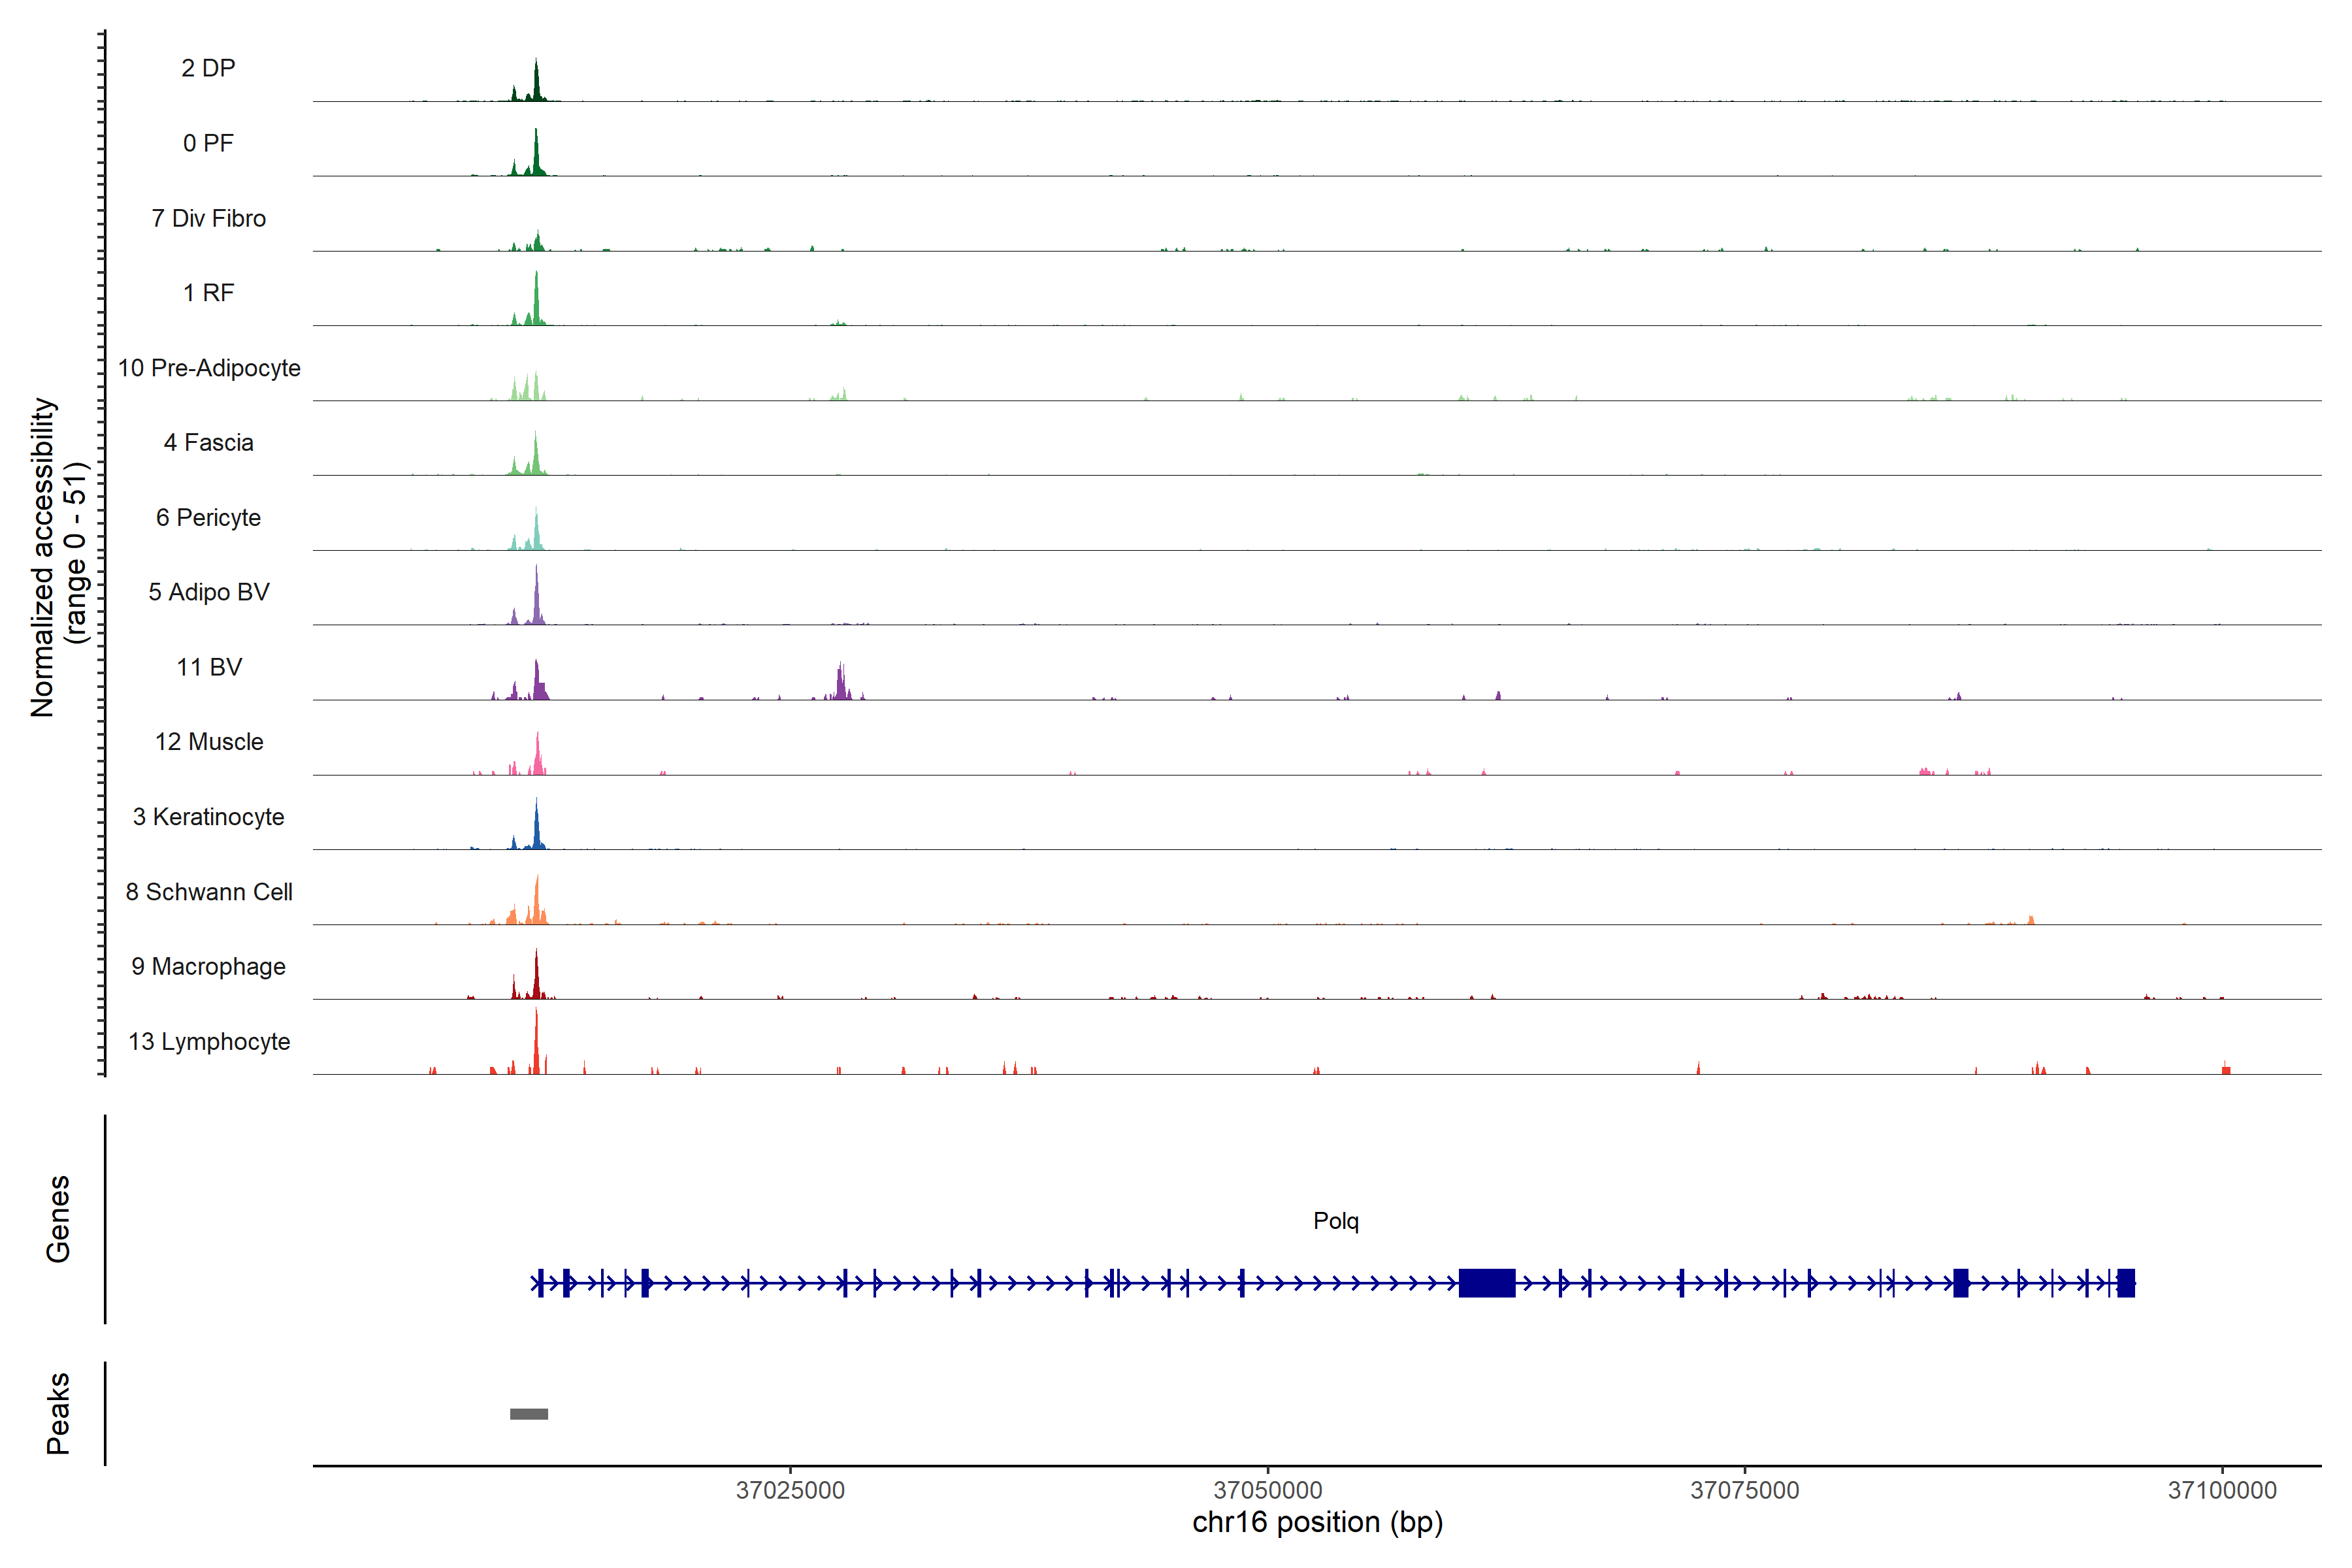The image size is (2352, 1568).
Task: Select the 7 Div Fibro track label
Action: [208, 218]
